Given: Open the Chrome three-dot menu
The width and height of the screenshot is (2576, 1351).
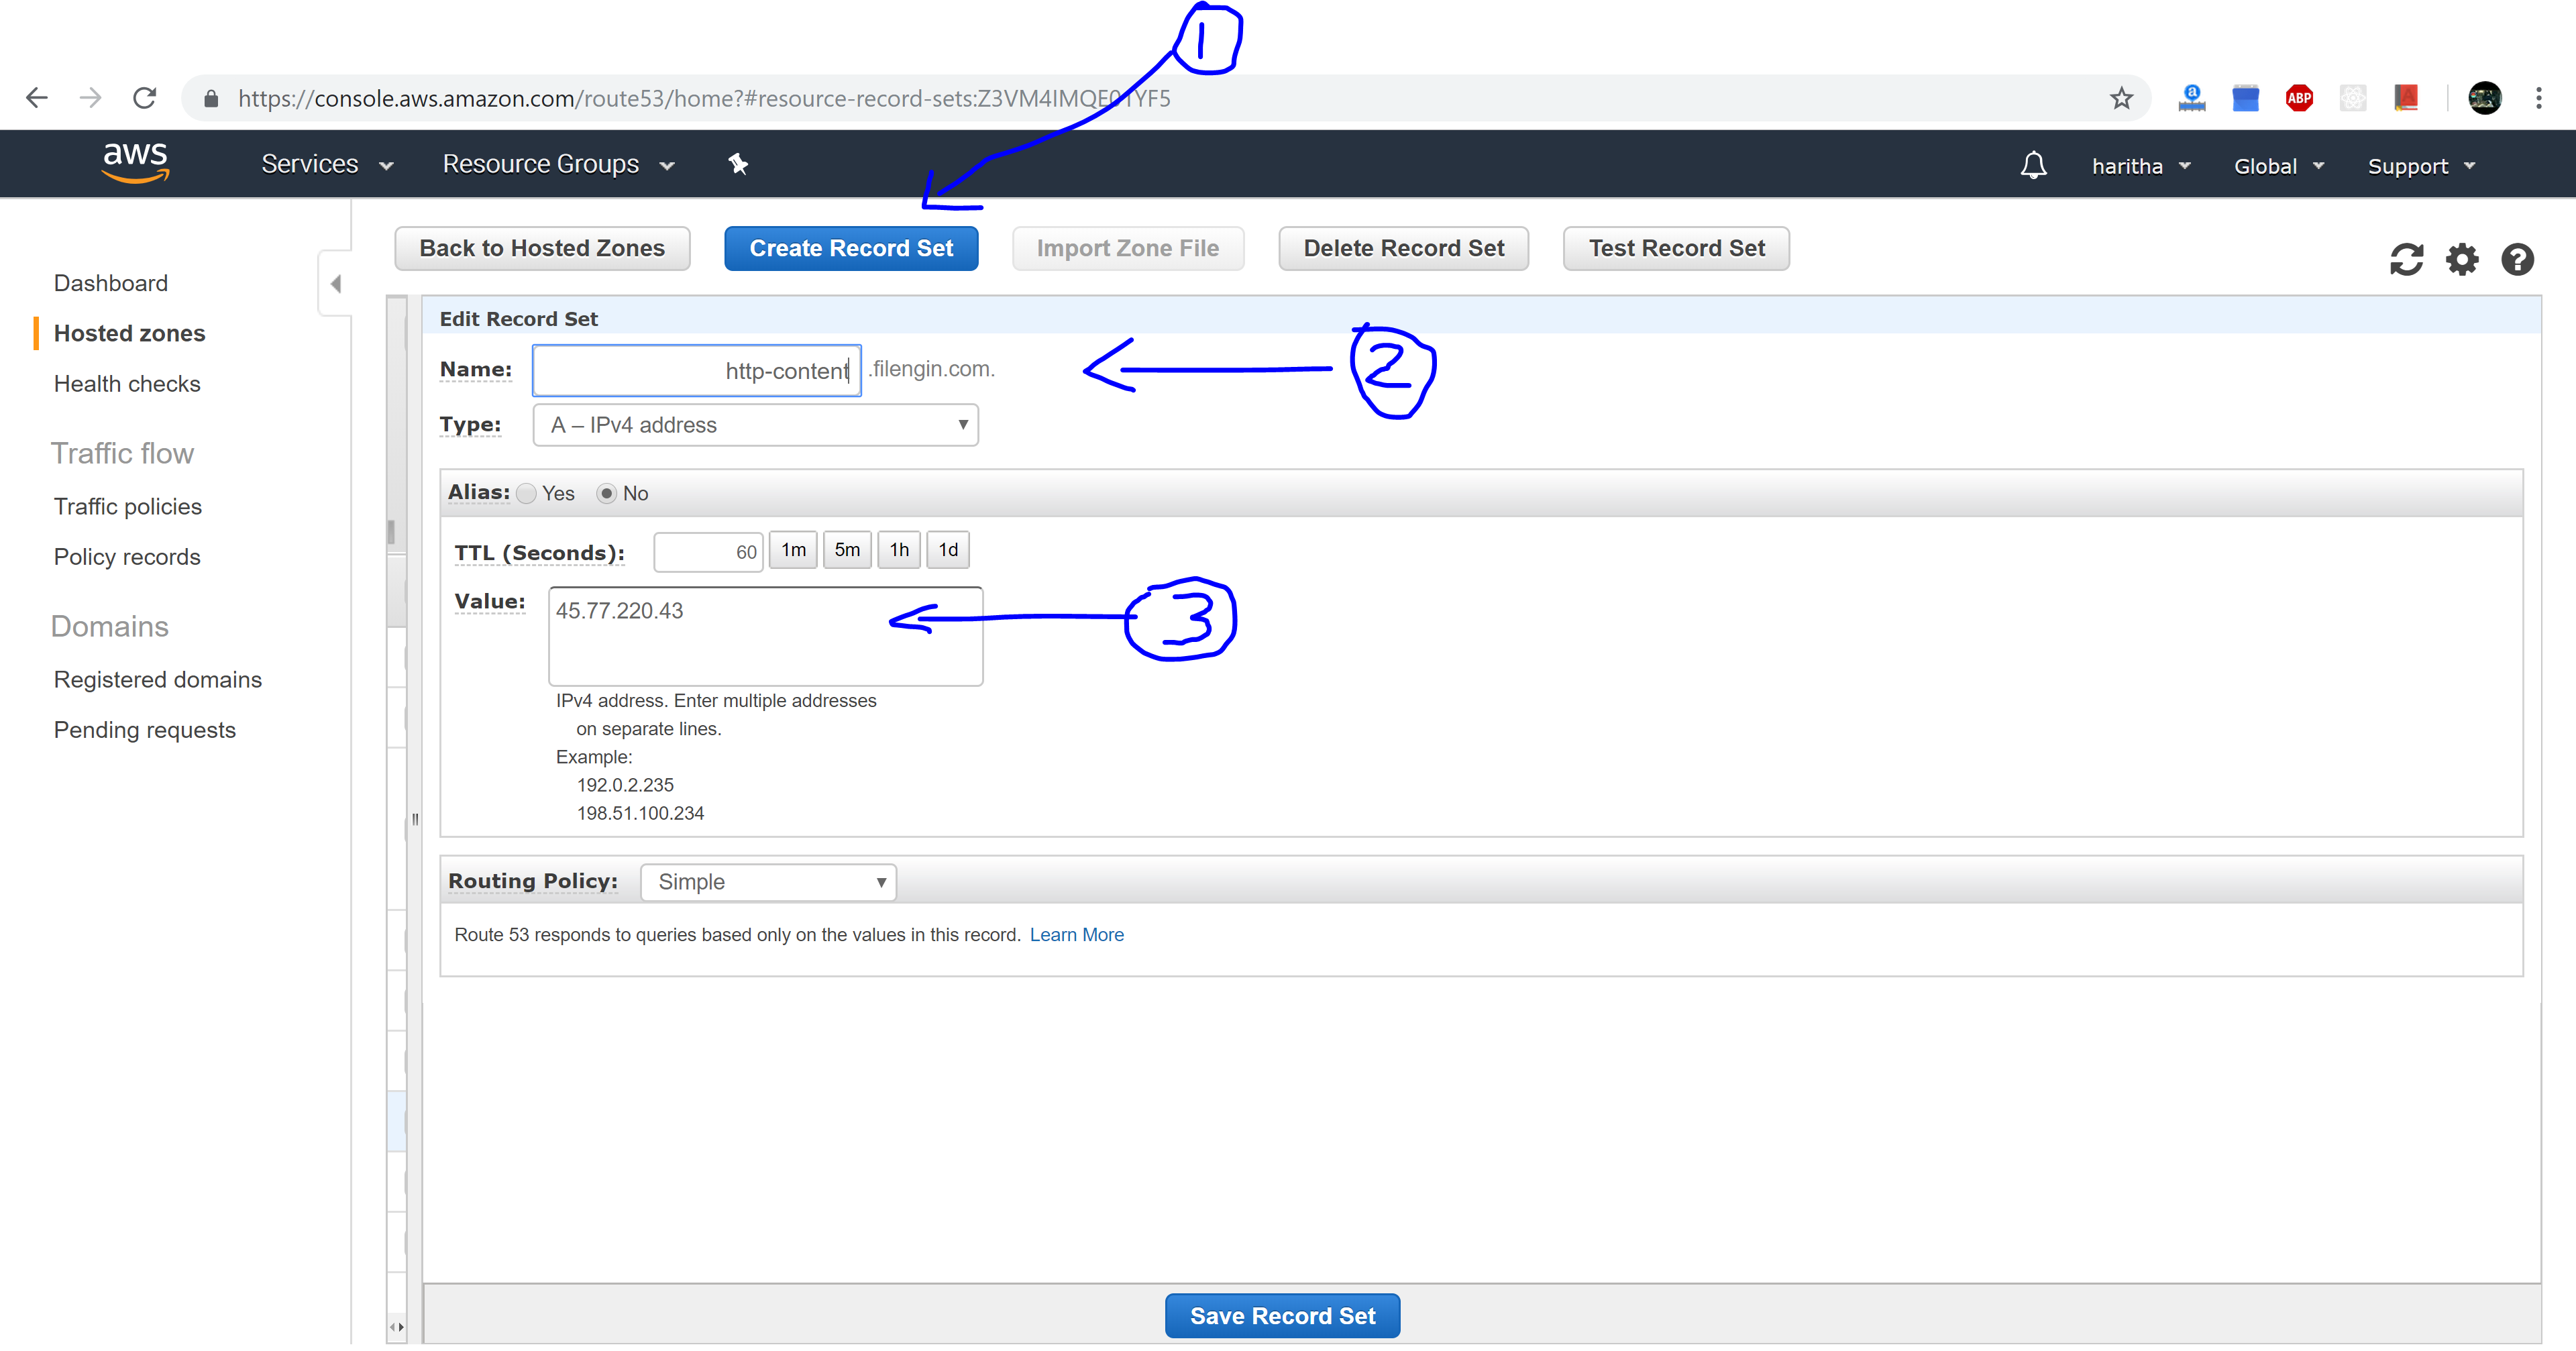Looking at the screenshot, I should pyautogui.click(x=2538, y=98).
